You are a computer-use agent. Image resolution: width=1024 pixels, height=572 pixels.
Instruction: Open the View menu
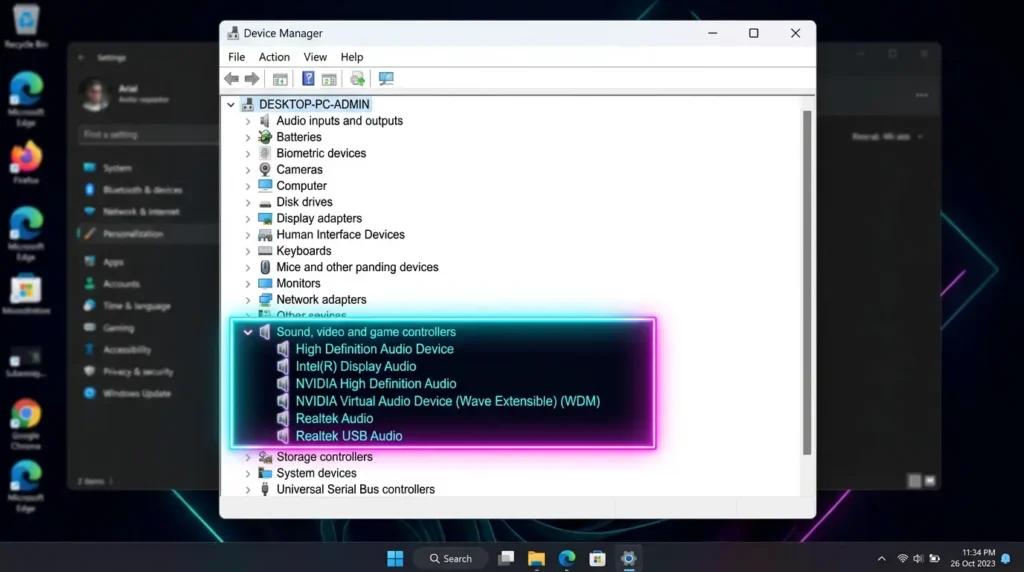coord(315,57)
